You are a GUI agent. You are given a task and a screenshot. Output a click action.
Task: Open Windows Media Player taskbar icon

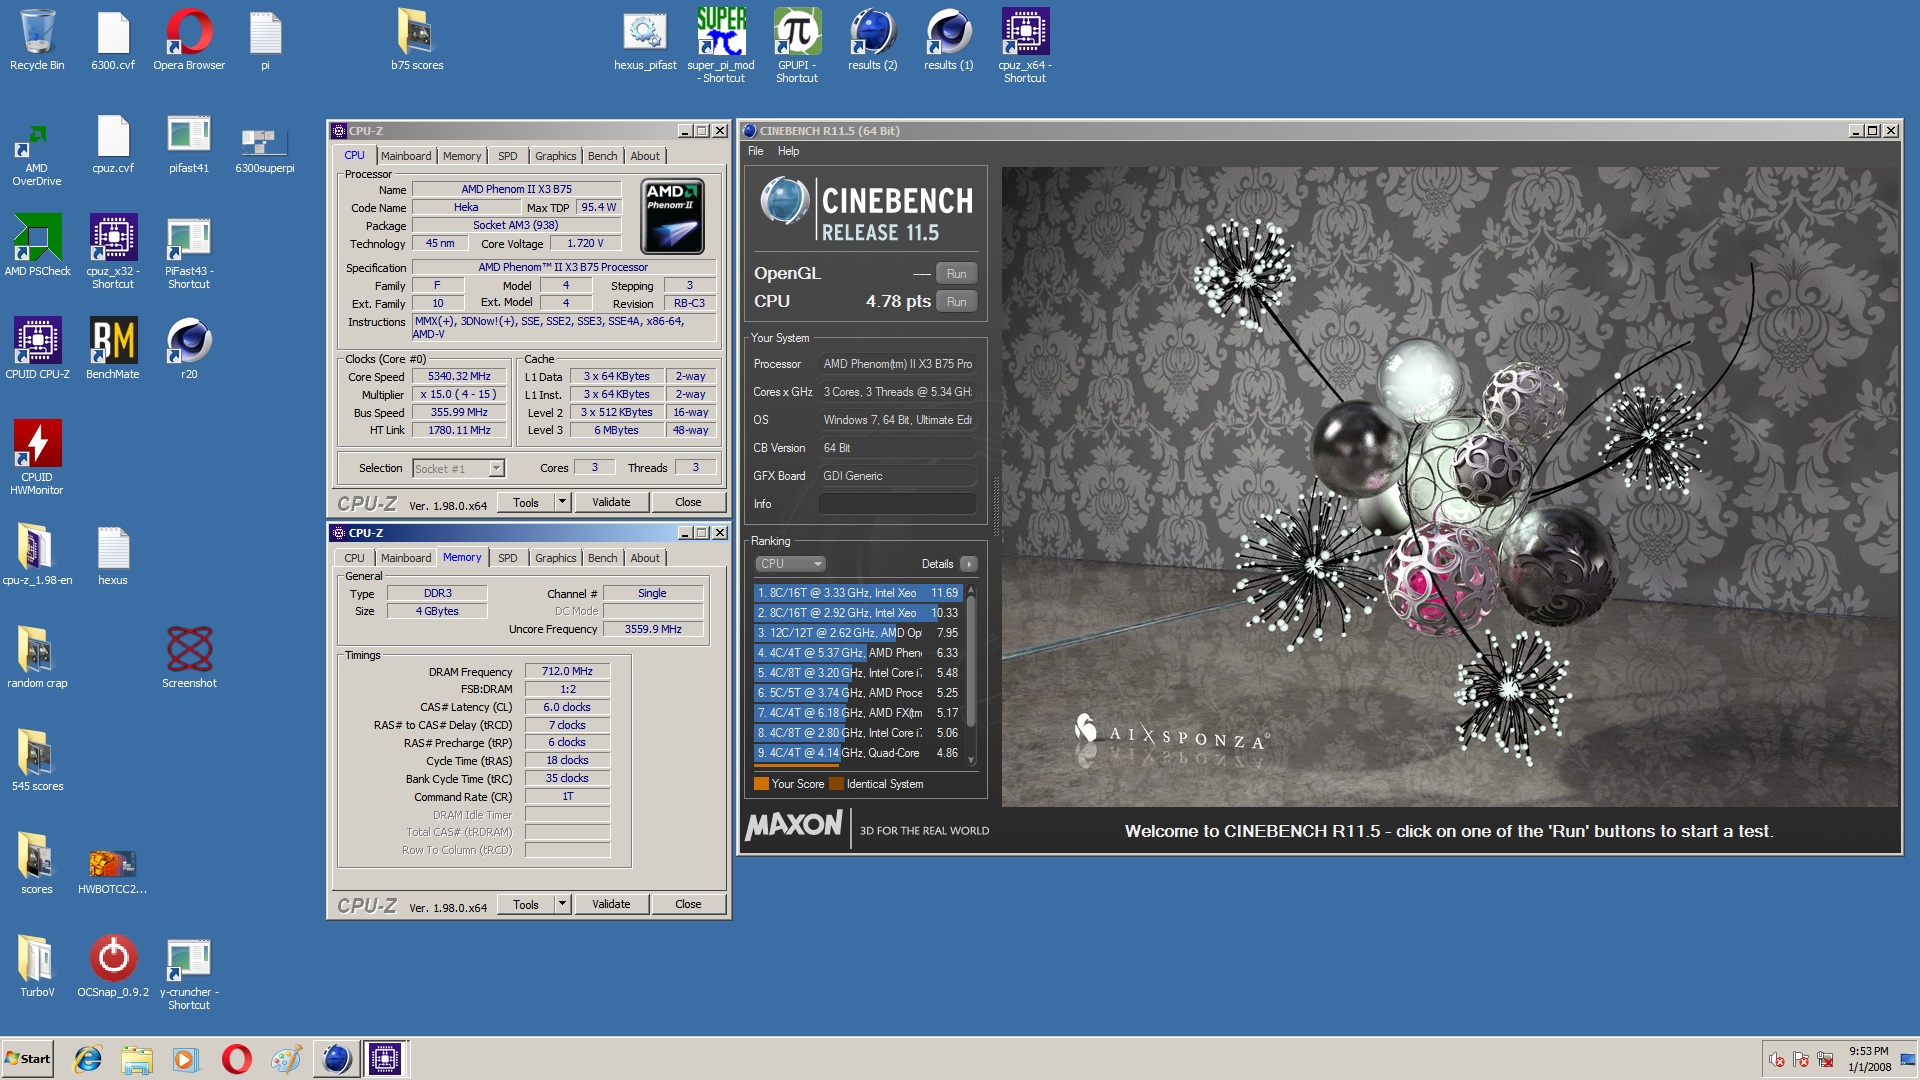click(186, 1059)
